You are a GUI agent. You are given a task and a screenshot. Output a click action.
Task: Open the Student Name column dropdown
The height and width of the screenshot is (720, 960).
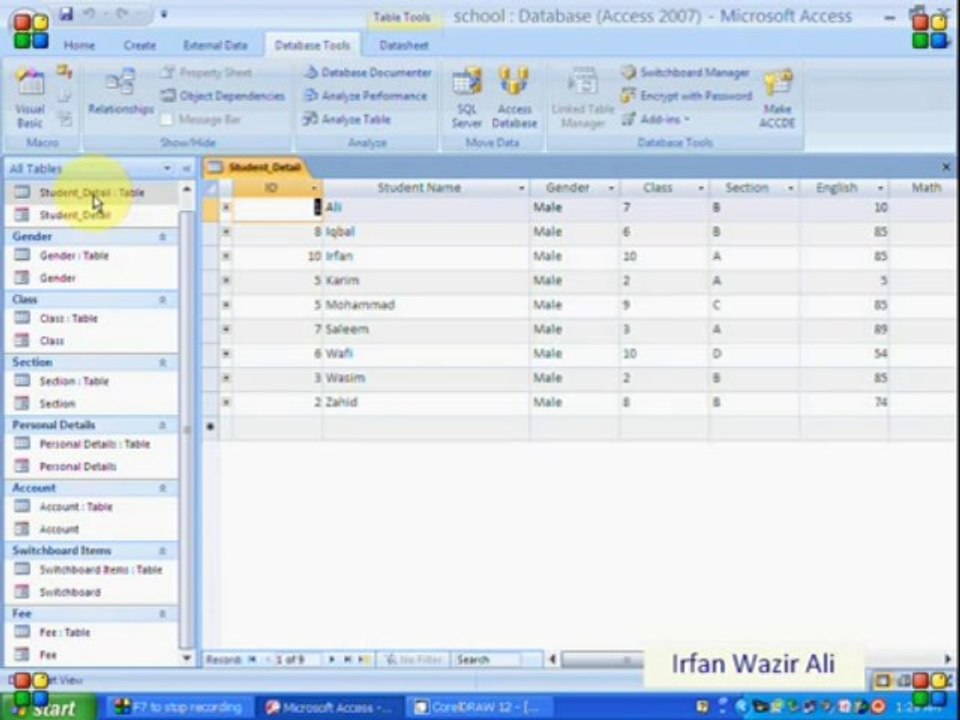pos(522,188)
